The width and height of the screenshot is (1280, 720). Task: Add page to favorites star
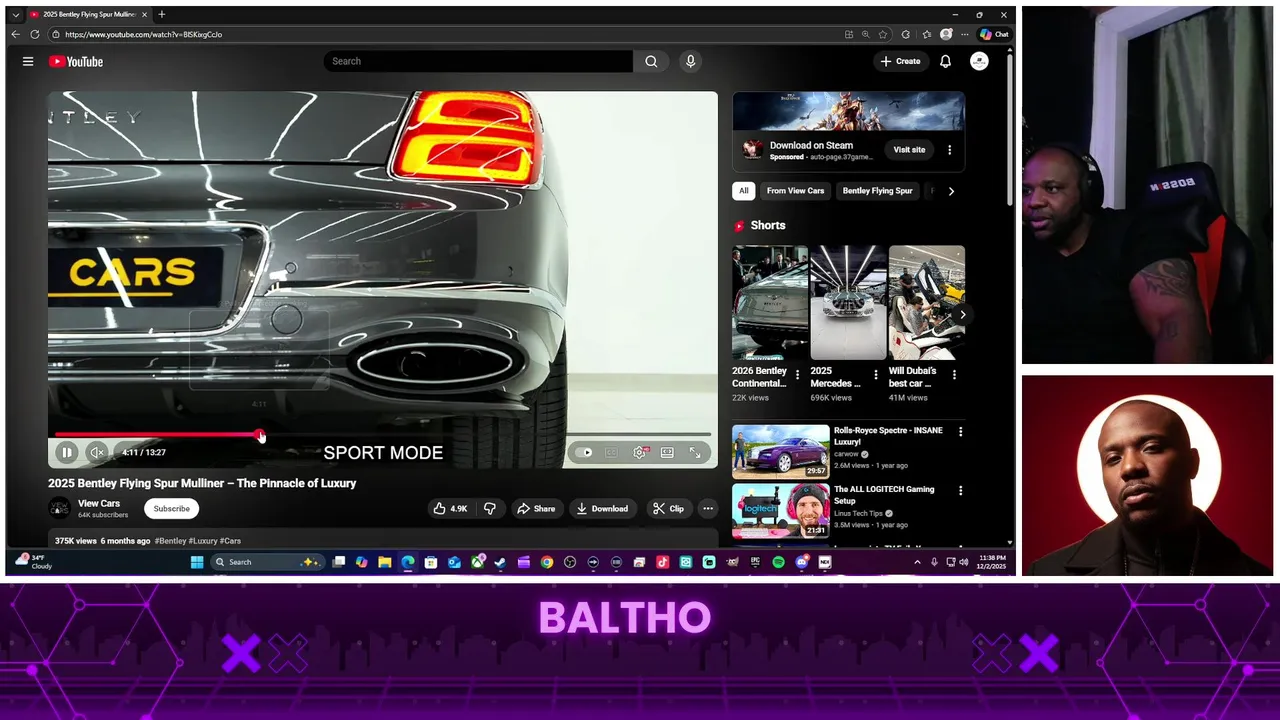click(883, 34)
